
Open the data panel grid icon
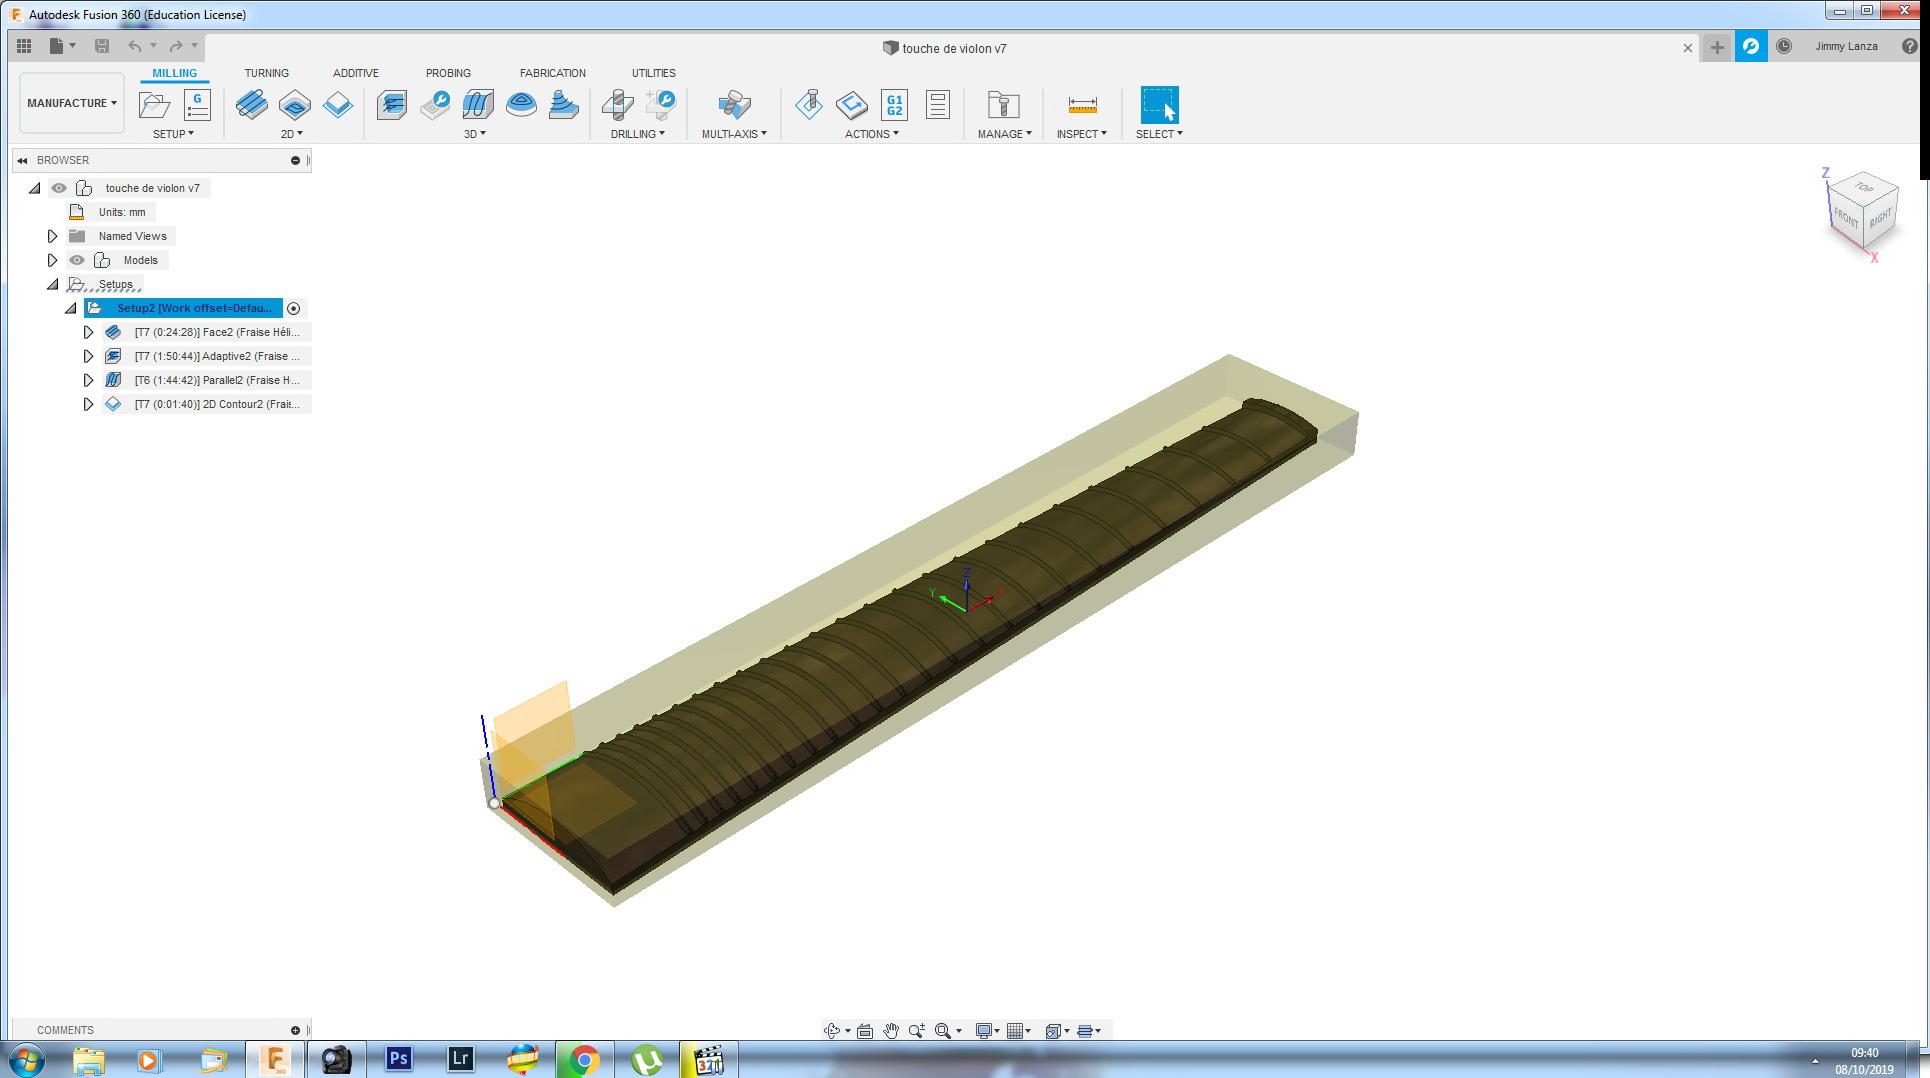pos(24,46)
